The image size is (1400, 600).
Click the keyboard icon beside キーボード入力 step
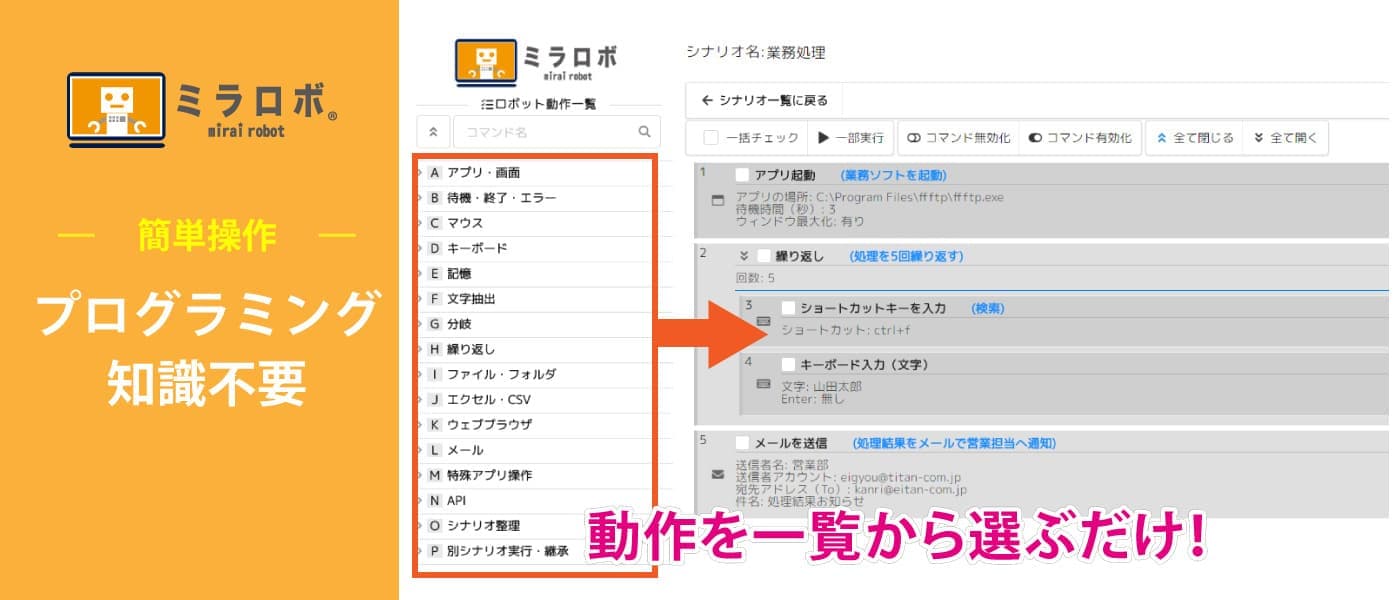click(764, 383)
